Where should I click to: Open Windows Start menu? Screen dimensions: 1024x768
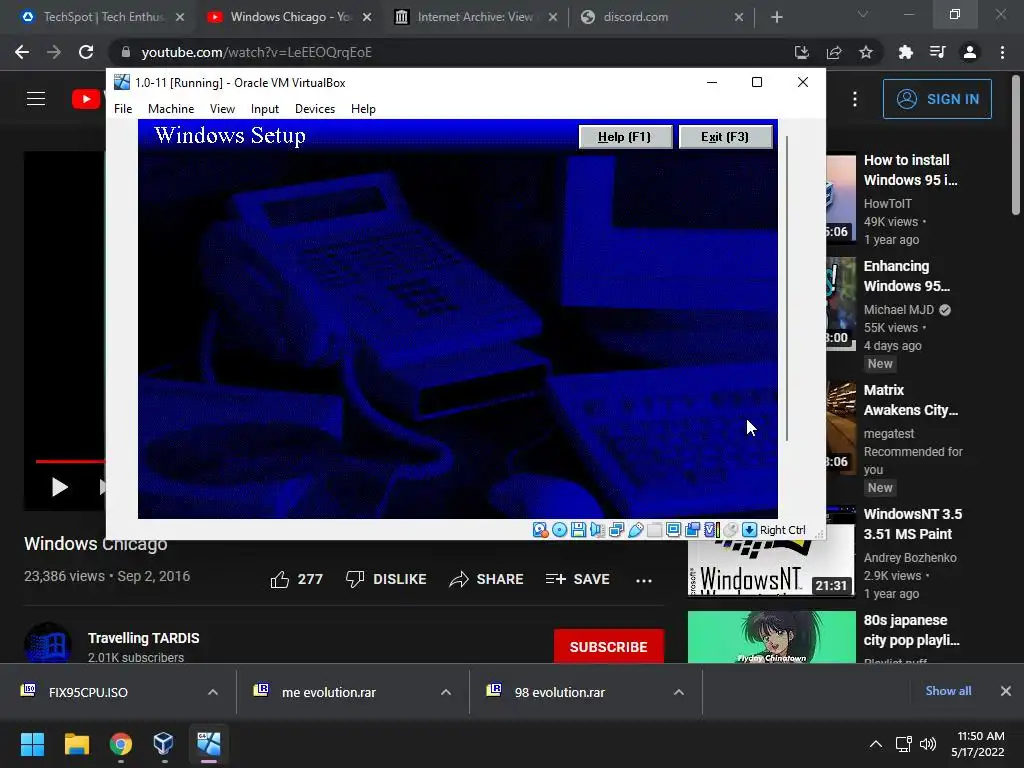click(32, 744)
